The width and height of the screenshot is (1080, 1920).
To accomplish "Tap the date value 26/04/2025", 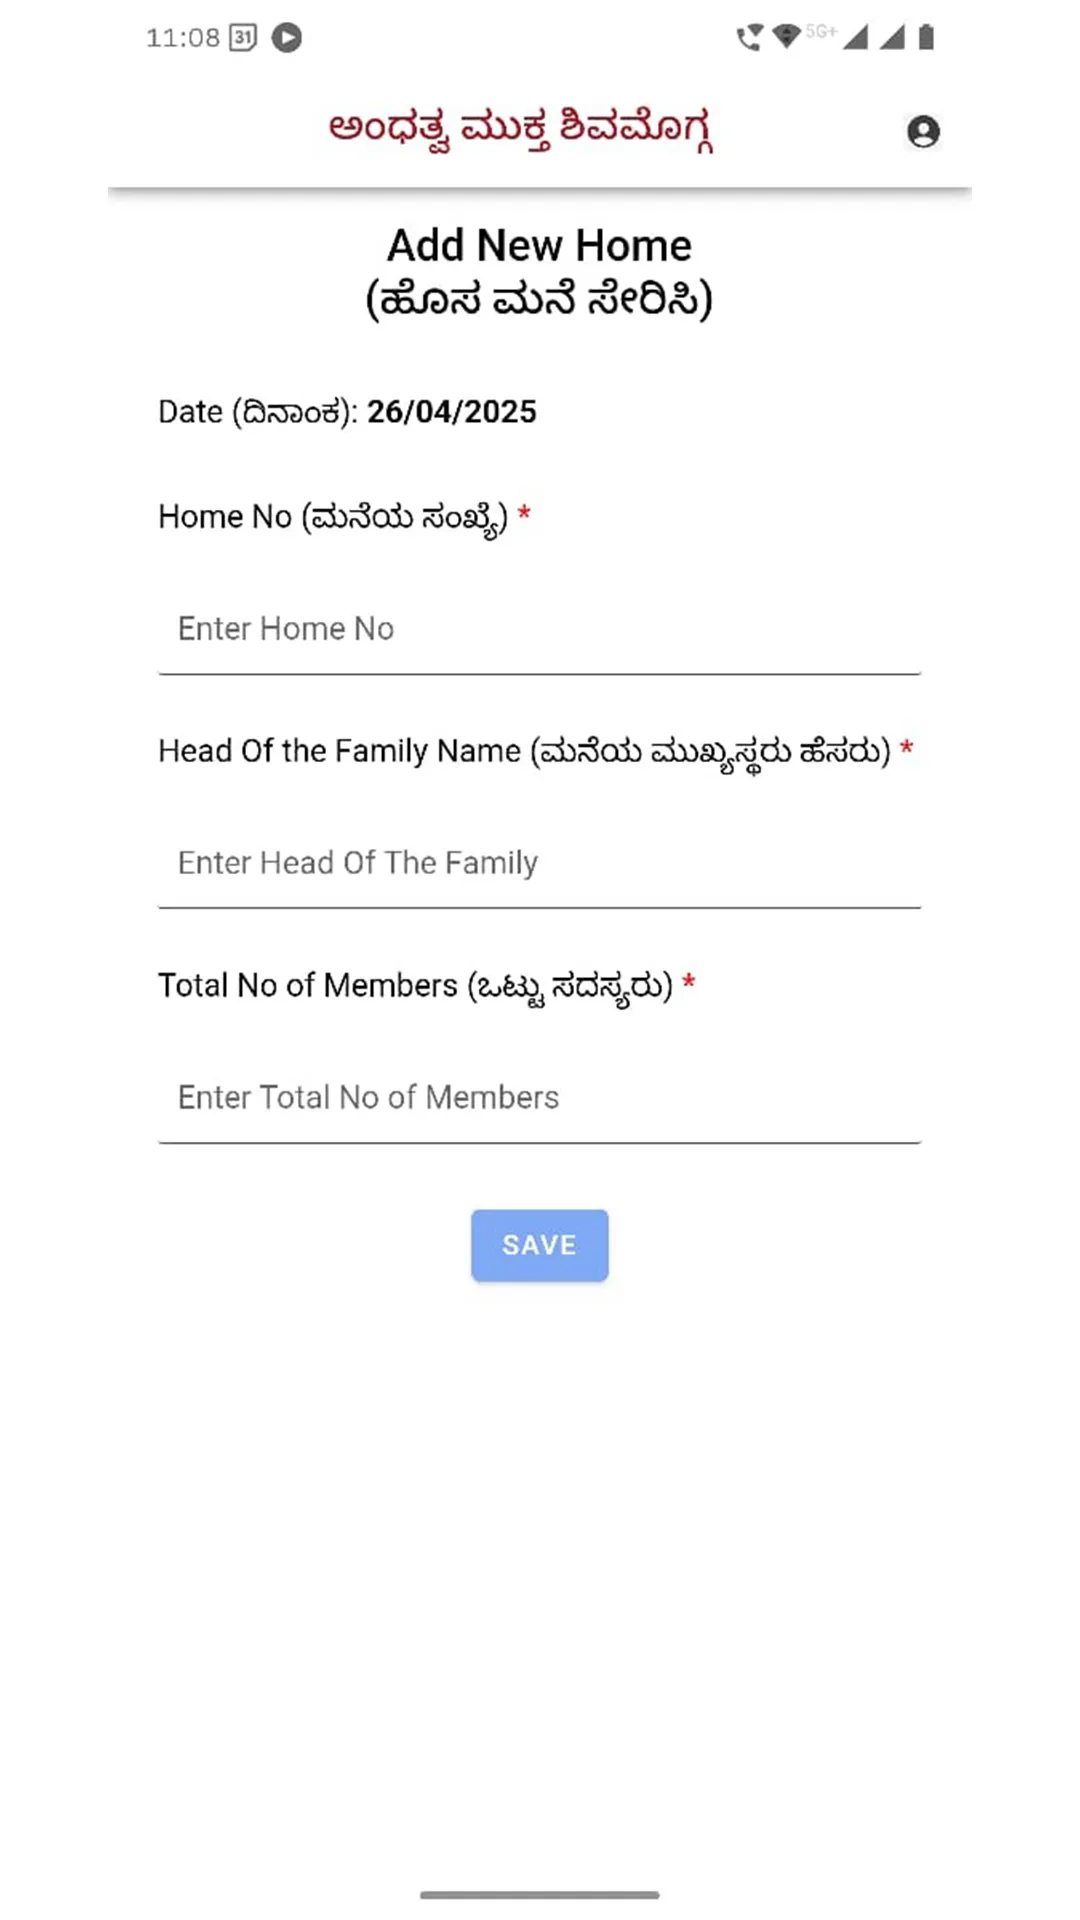I will (451, 412).
